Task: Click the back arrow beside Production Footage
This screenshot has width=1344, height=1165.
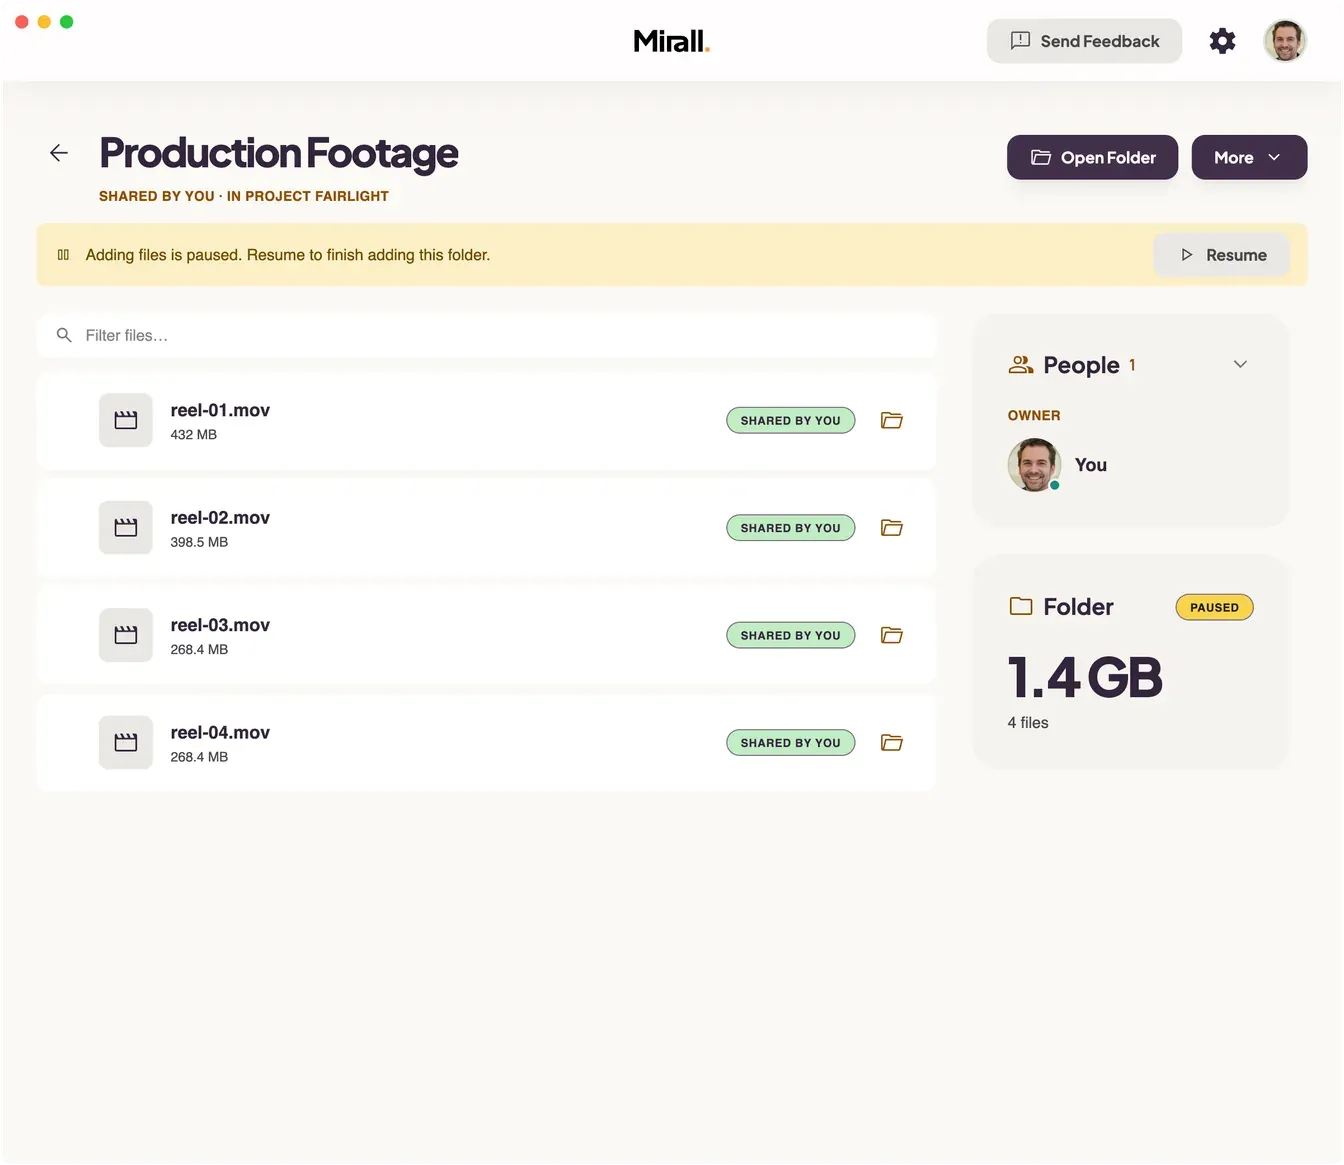Action: 59,153
